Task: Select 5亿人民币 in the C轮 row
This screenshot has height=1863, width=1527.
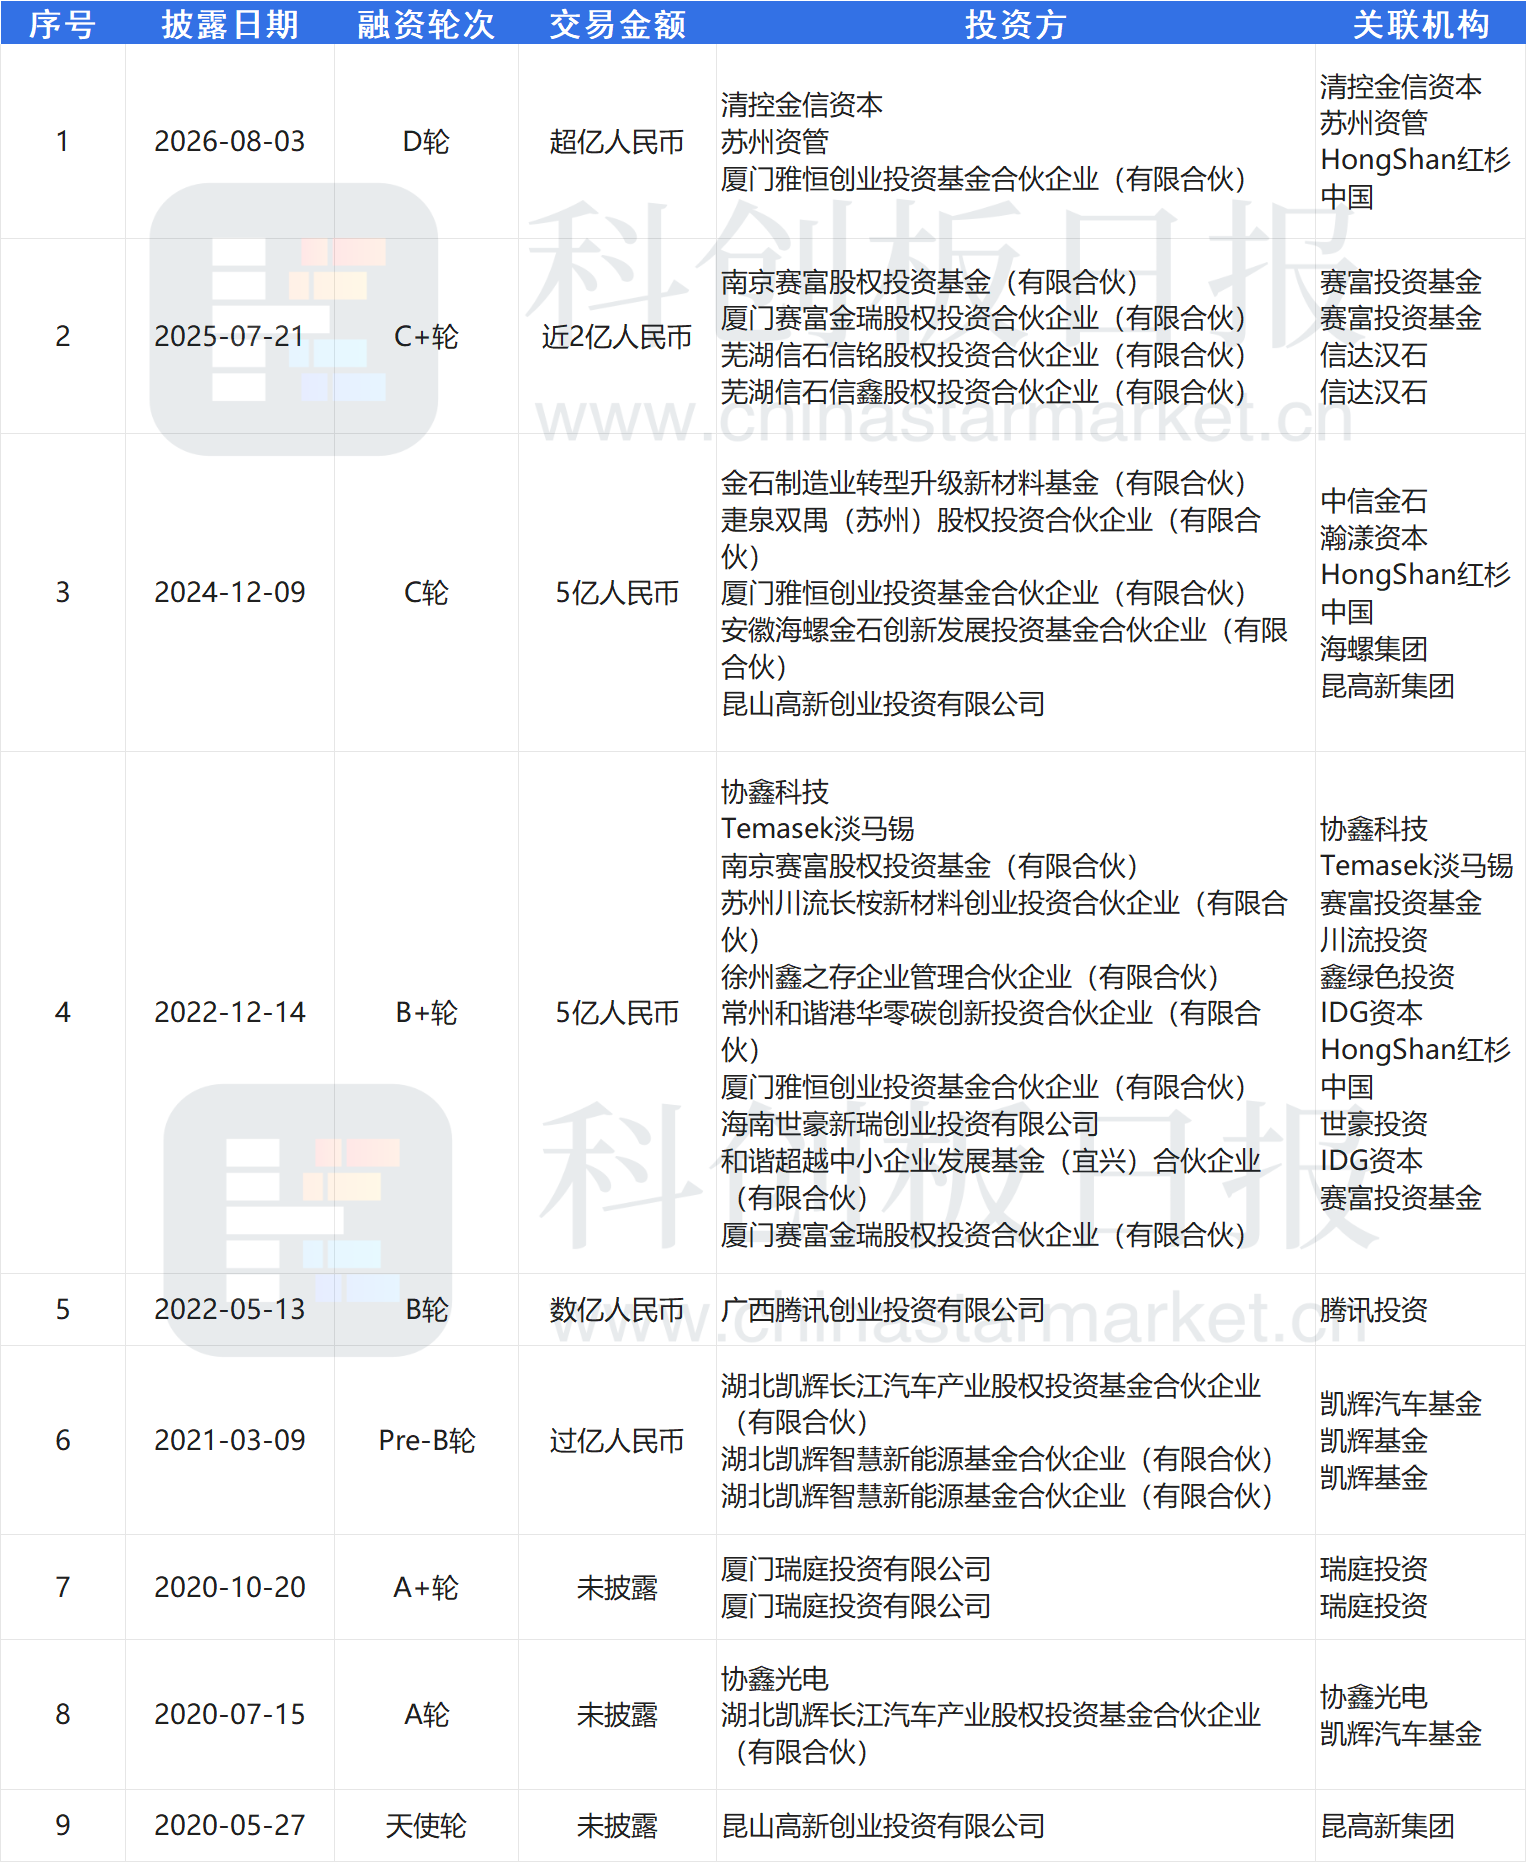Action: (x=617, y=592)
